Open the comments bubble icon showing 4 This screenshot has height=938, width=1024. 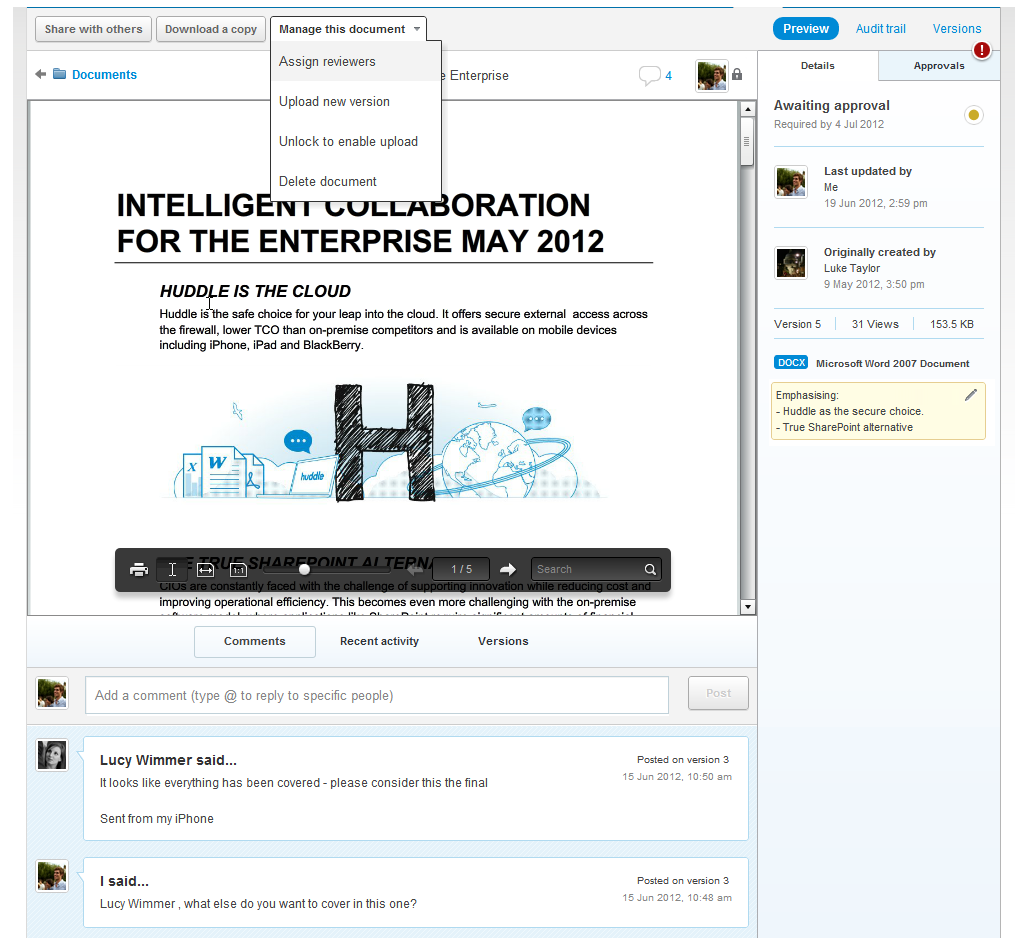pos(650,75)
